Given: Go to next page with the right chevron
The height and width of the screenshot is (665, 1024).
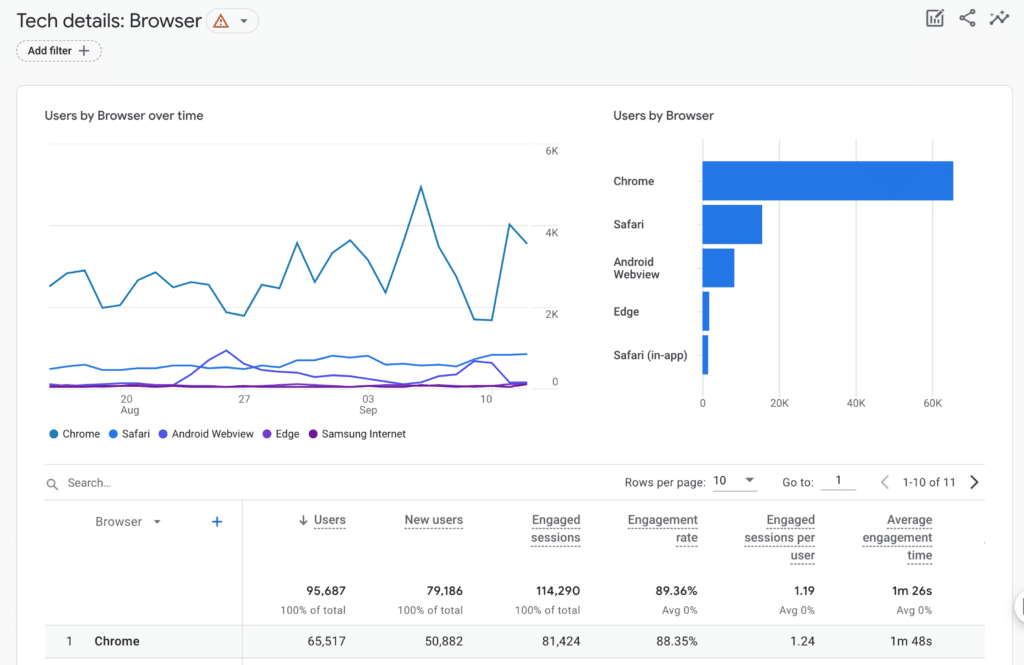Looking at the screenshot, I should [974, 481].
